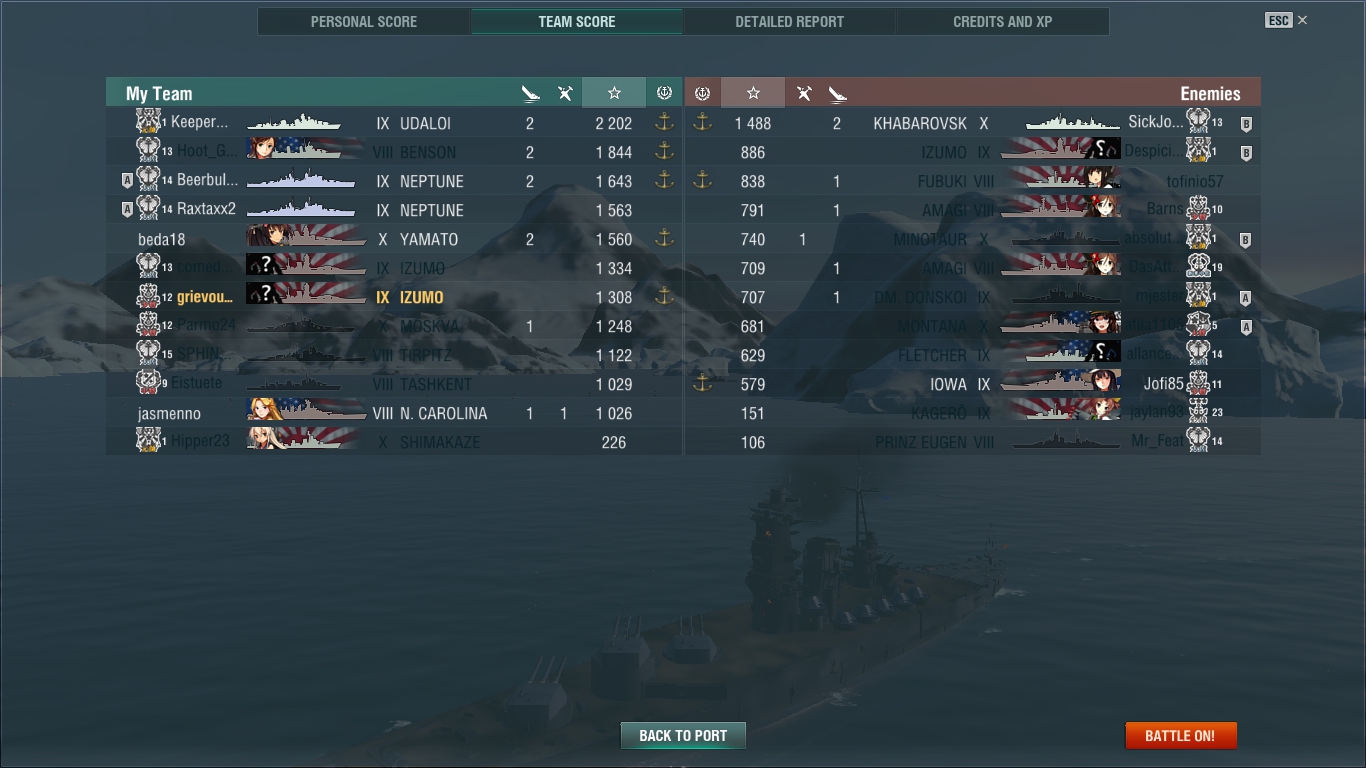Sort Enemies by ships destroyed icon
The height and width of the screenshot is (768, 1366).
tap(837, 93)
